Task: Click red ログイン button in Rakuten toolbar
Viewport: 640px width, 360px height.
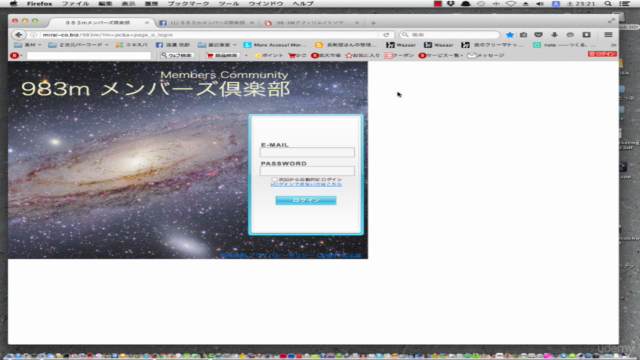Action: [602, 54]
